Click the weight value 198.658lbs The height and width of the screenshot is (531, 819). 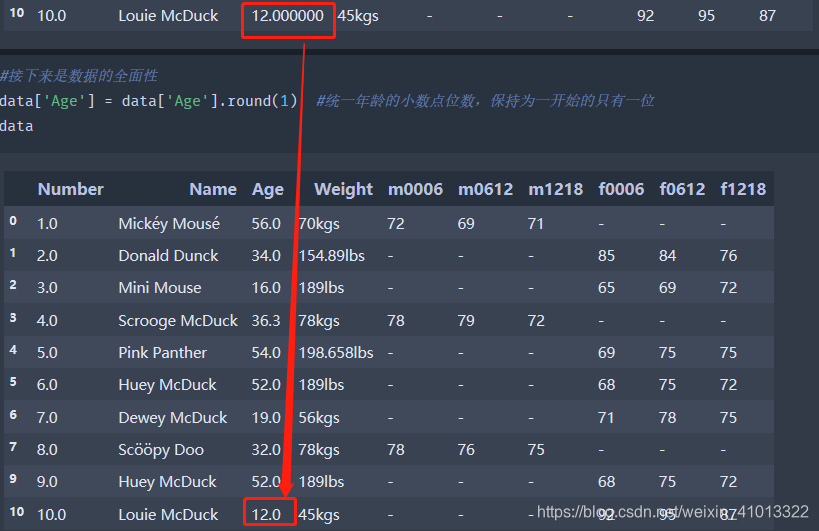point(335,352)
